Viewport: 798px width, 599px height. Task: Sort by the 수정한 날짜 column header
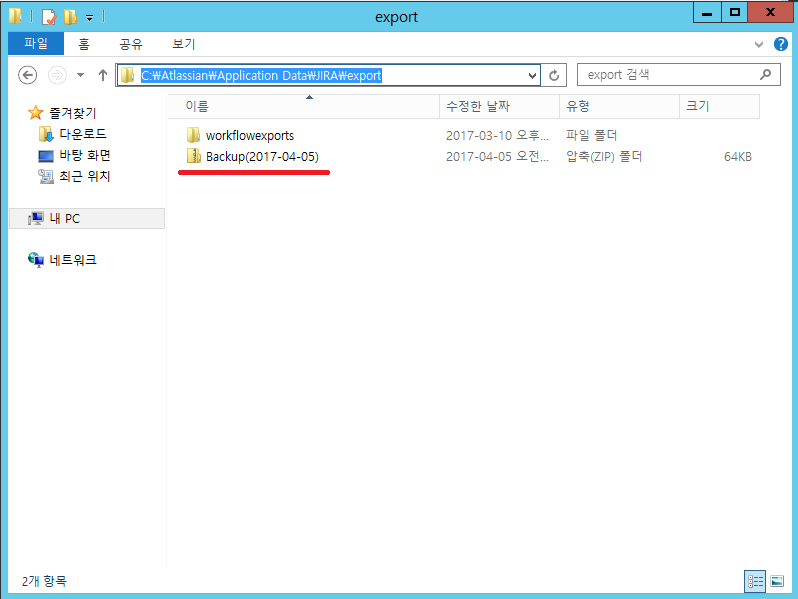point(499,106)
